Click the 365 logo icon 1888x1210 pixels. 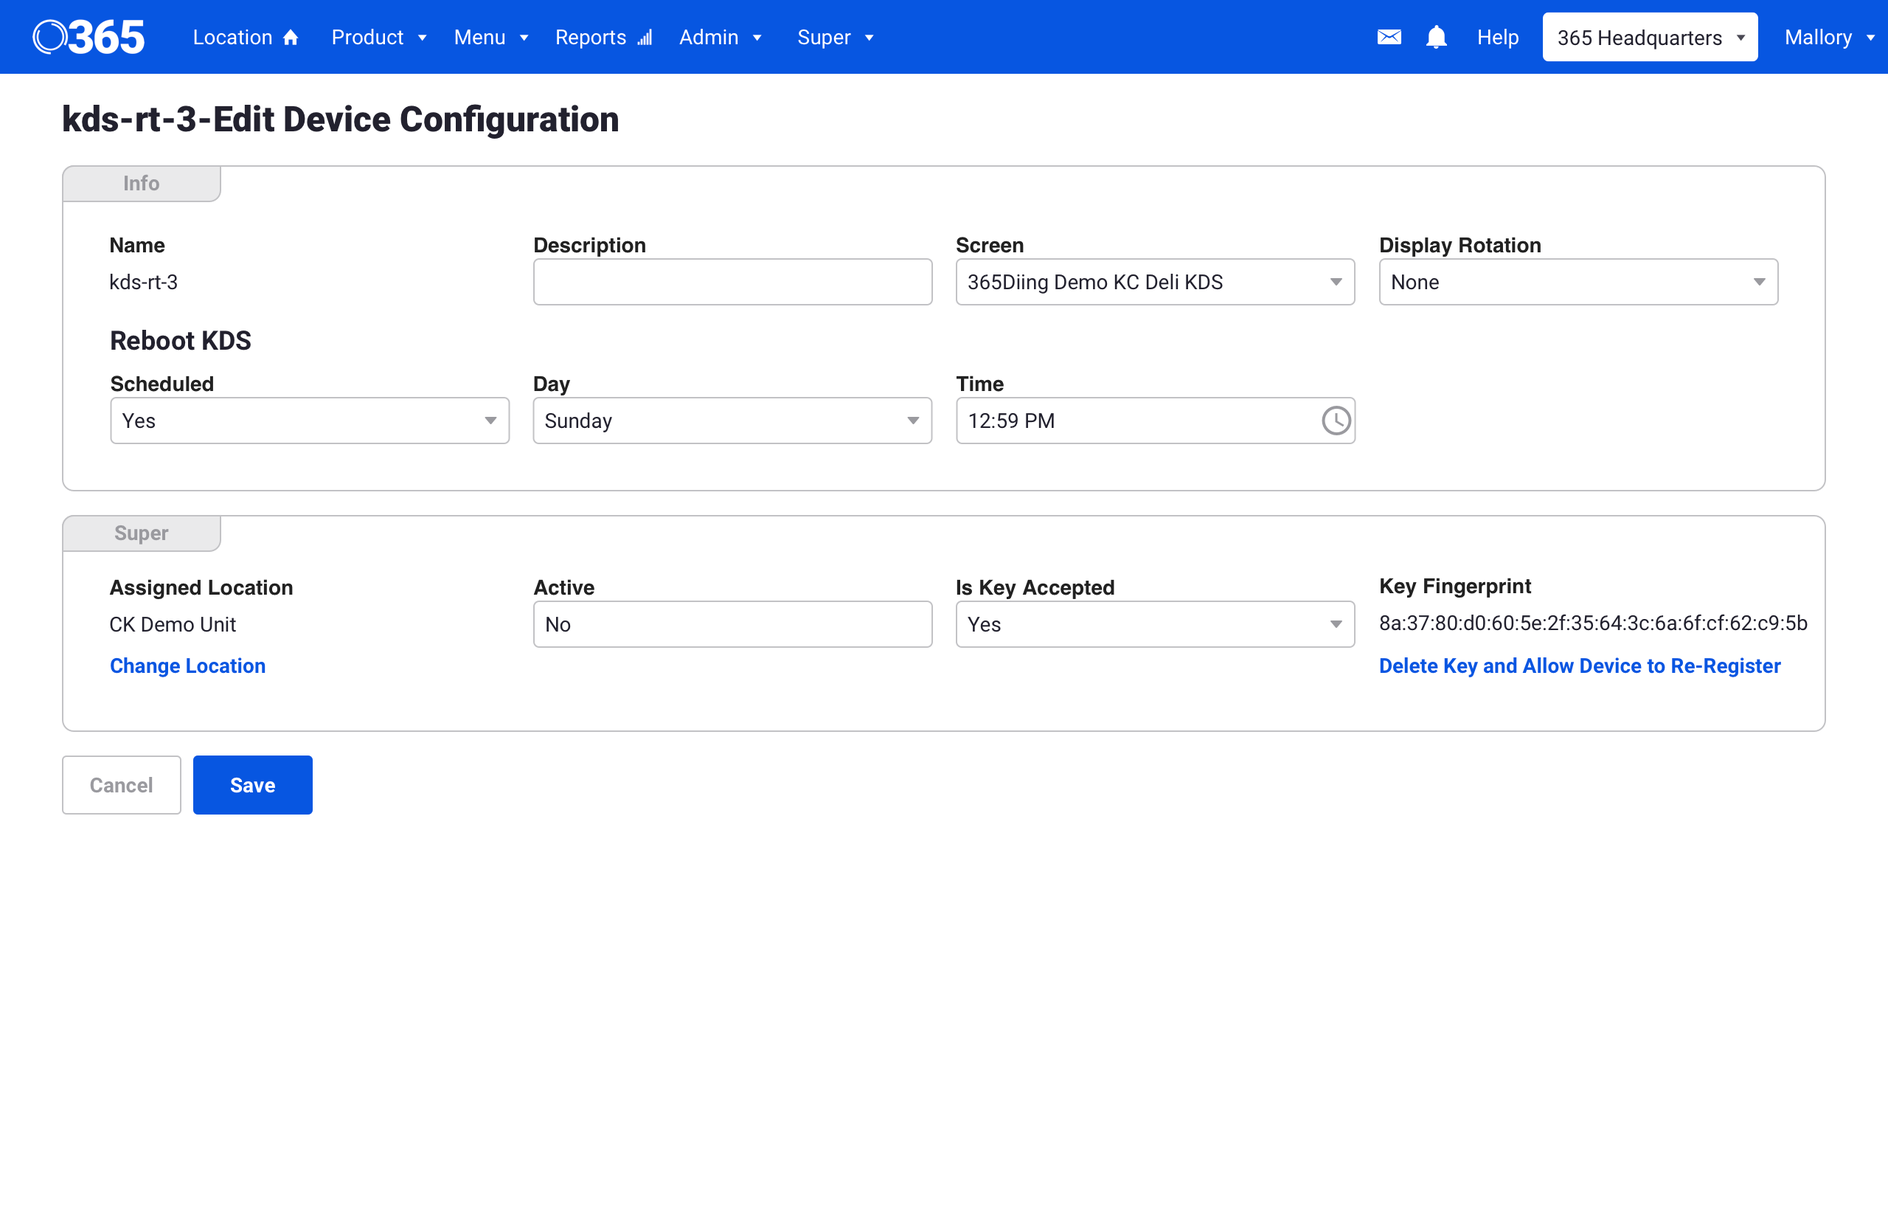click(88, 37)
